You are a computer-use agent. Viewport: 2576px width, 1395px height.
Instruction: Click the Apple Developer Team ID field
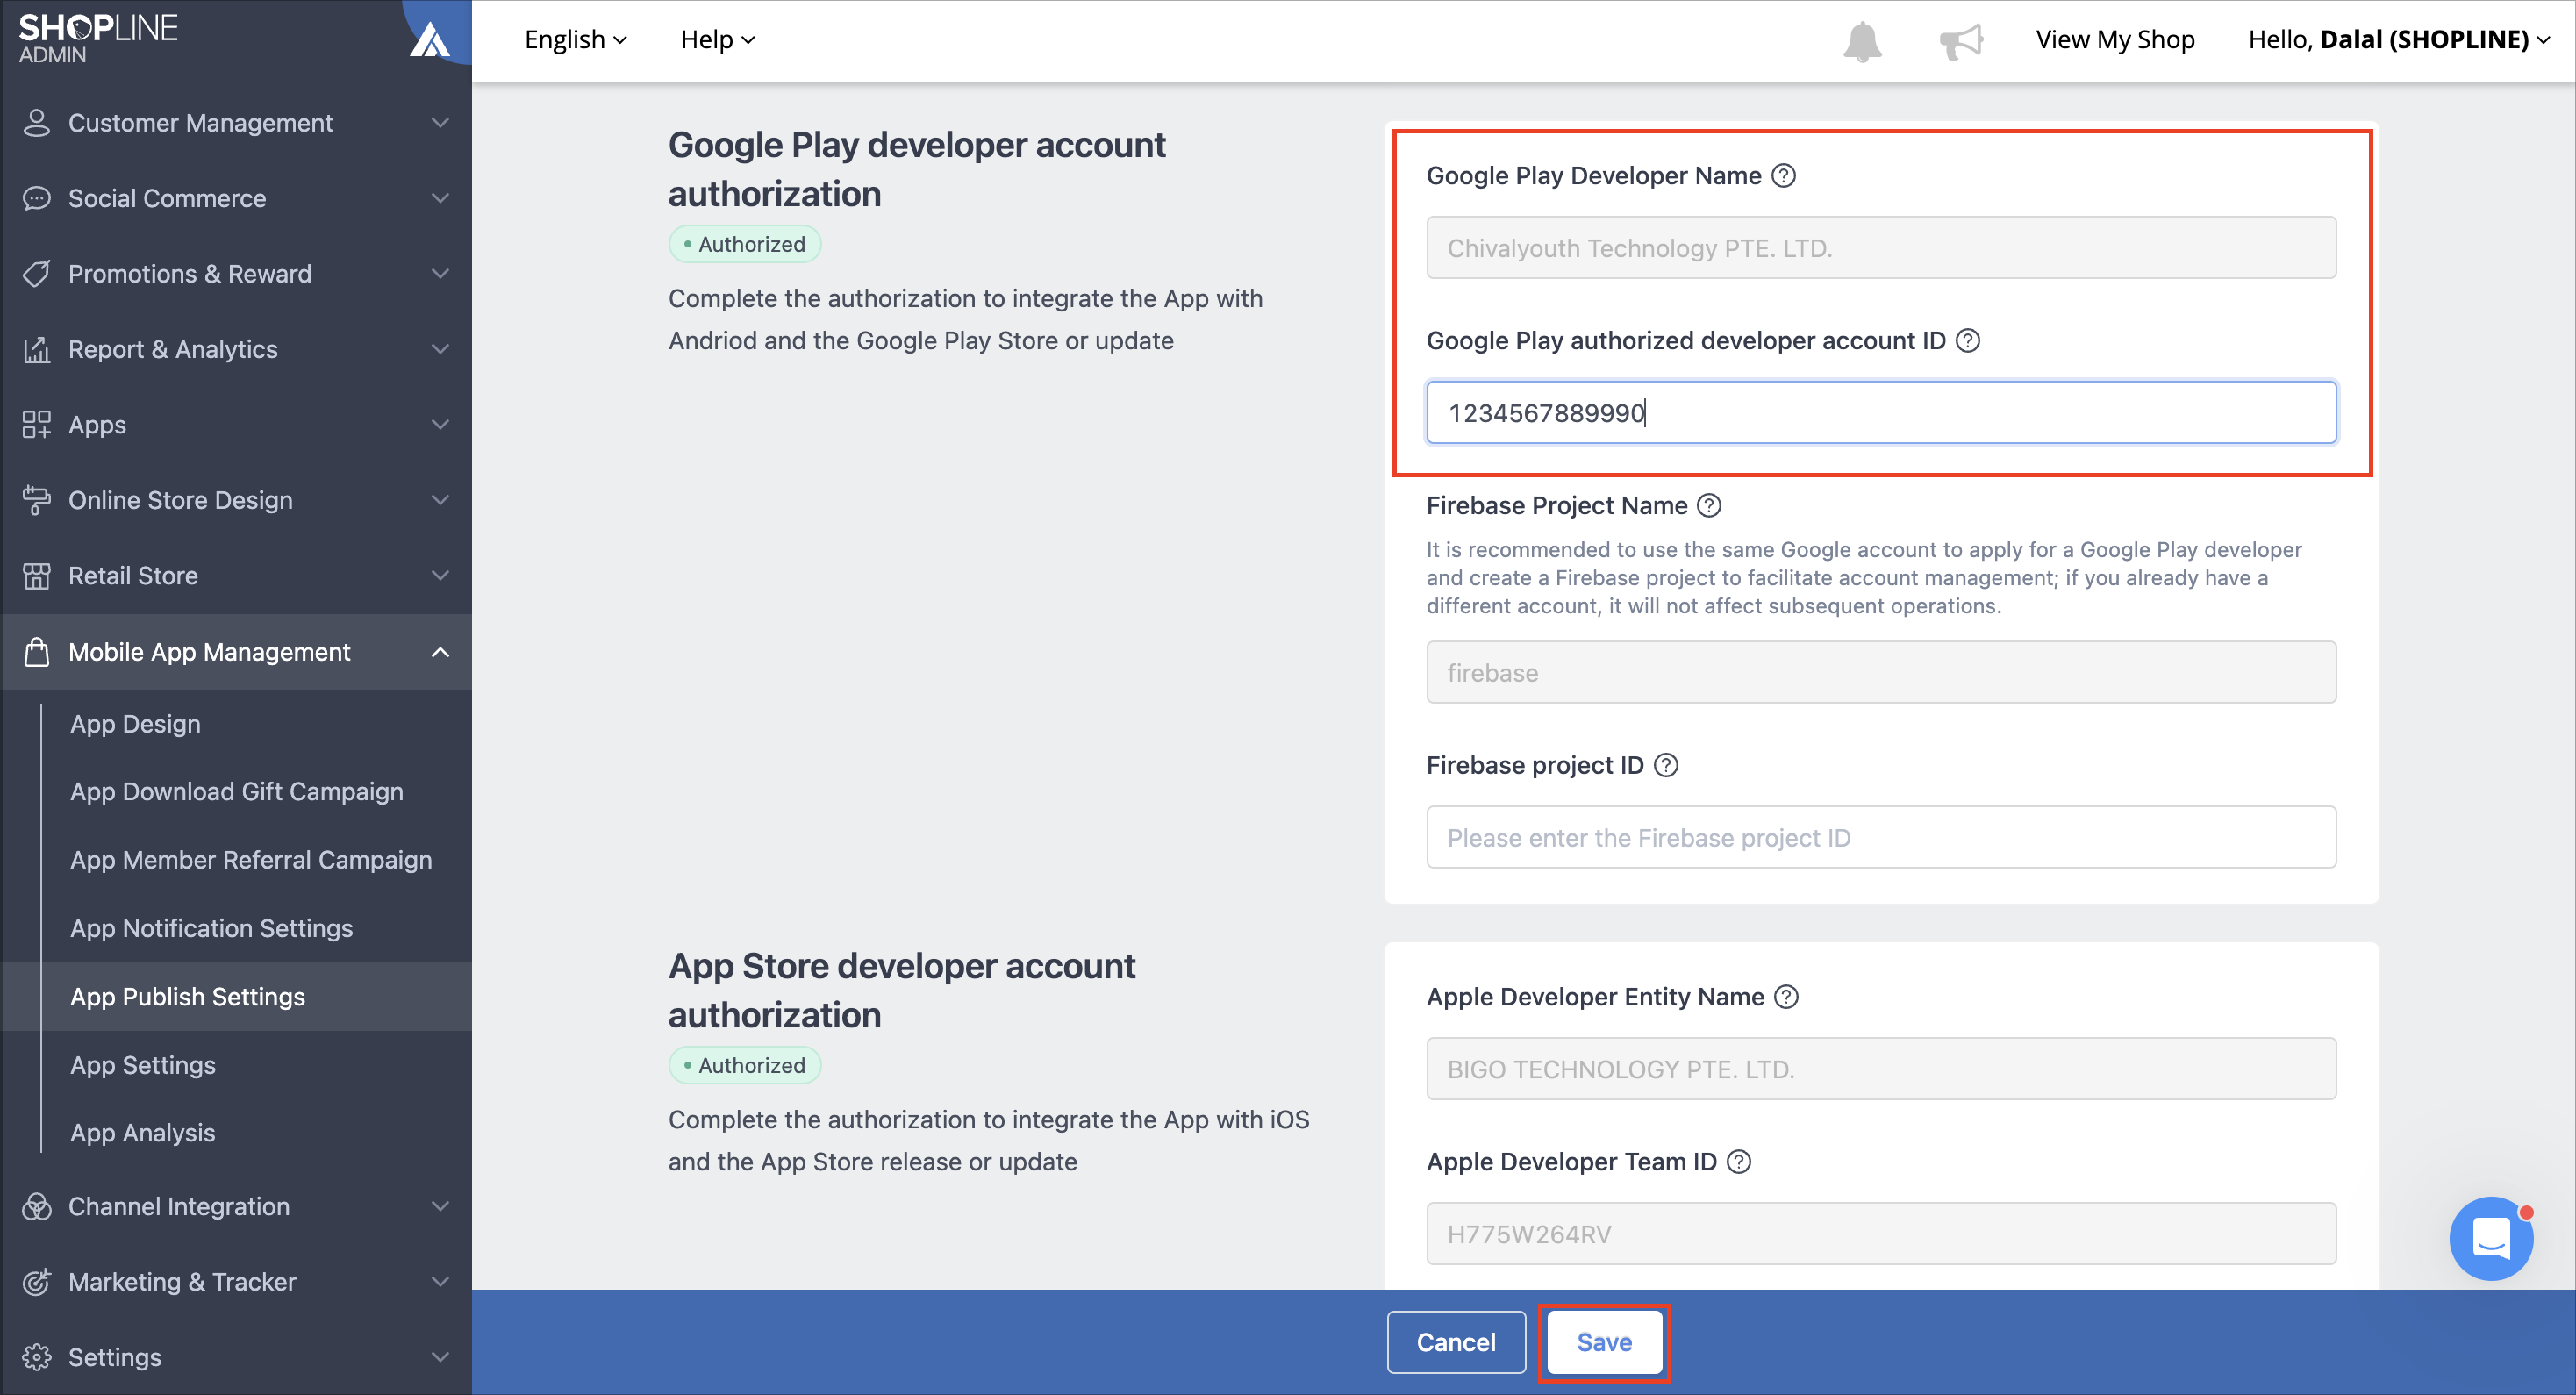(x=1881, y=1233)
